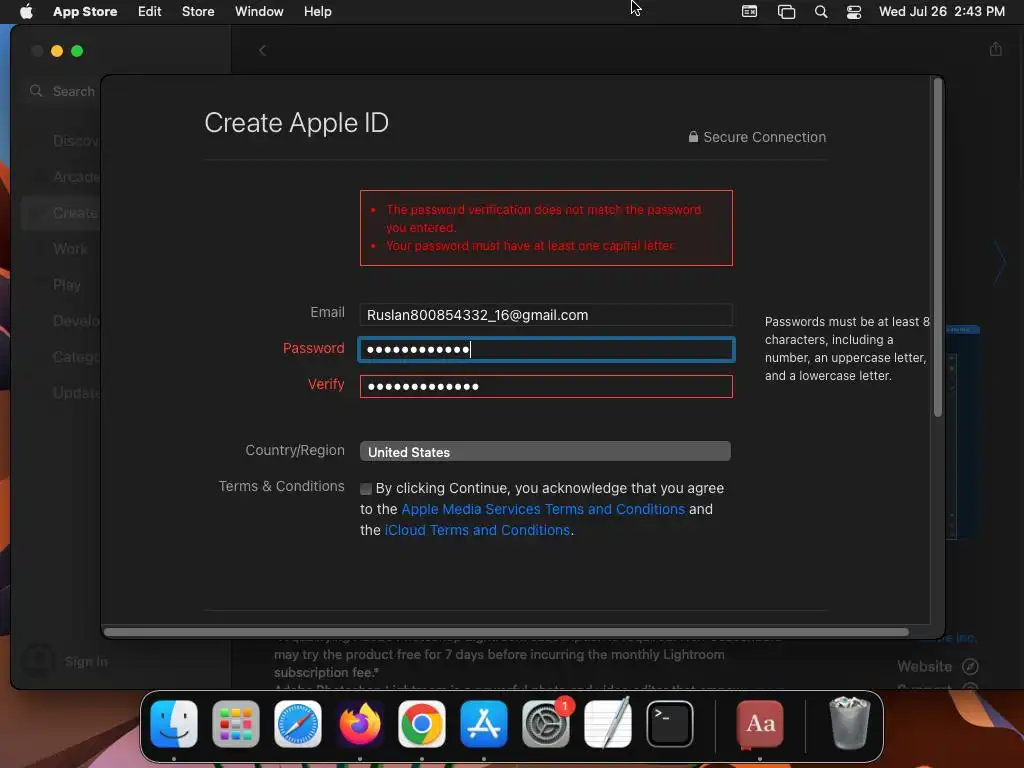Screen dimensions: 1024x768
Task: Click the Password input field
Action: point(546,349)
